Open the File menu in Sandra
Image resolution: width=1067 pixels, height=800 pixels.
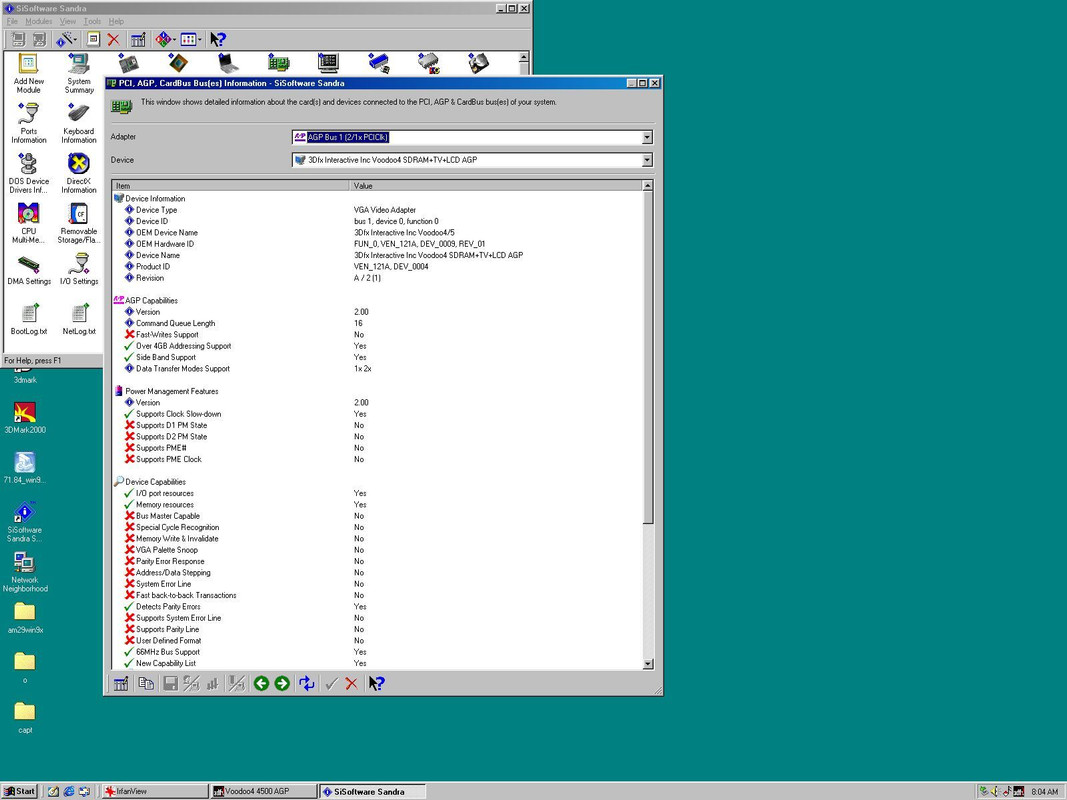(x=12, y=22)
